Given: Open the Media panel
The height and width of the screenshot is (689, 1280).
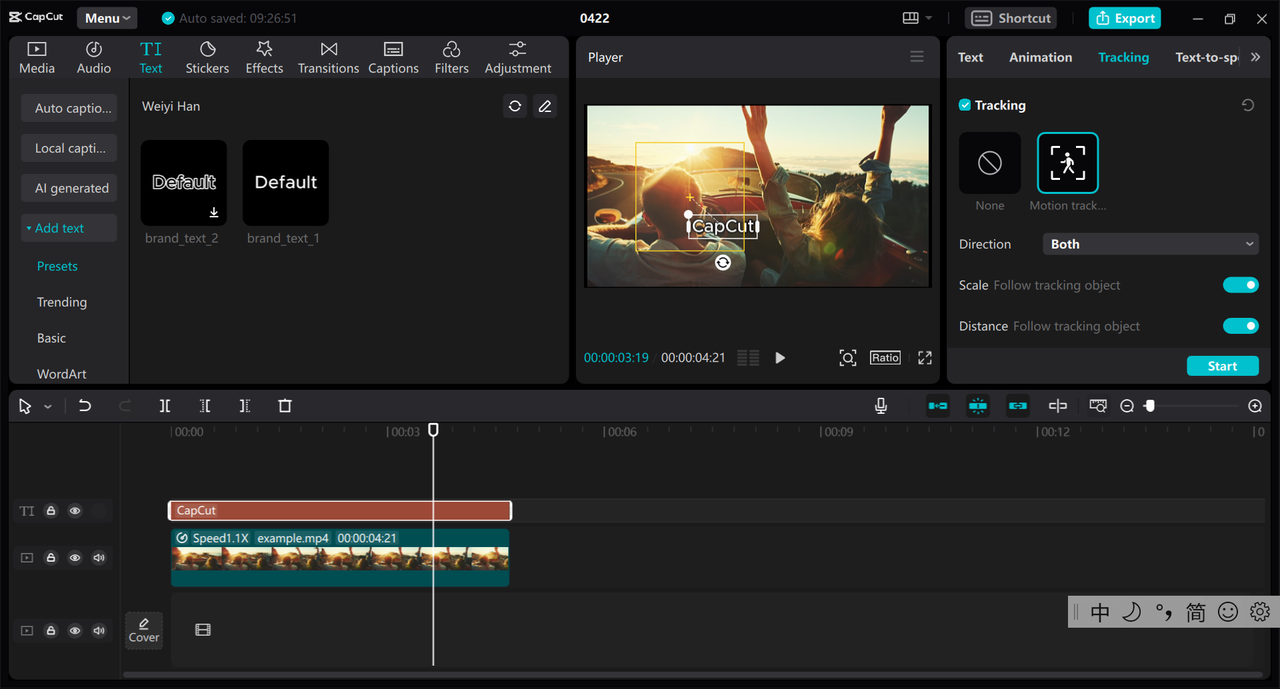Looking at the screenshot, I should tap(37, 58).
